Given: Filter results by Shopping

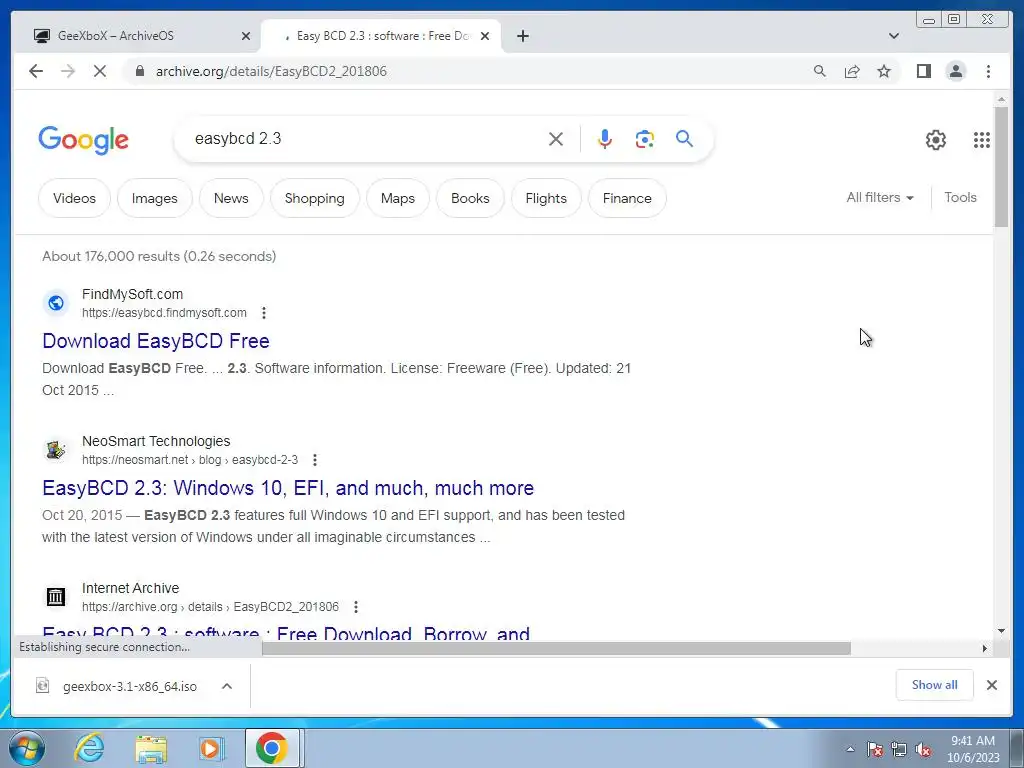Looking at the screenshot, I should [x=315, y=198].
